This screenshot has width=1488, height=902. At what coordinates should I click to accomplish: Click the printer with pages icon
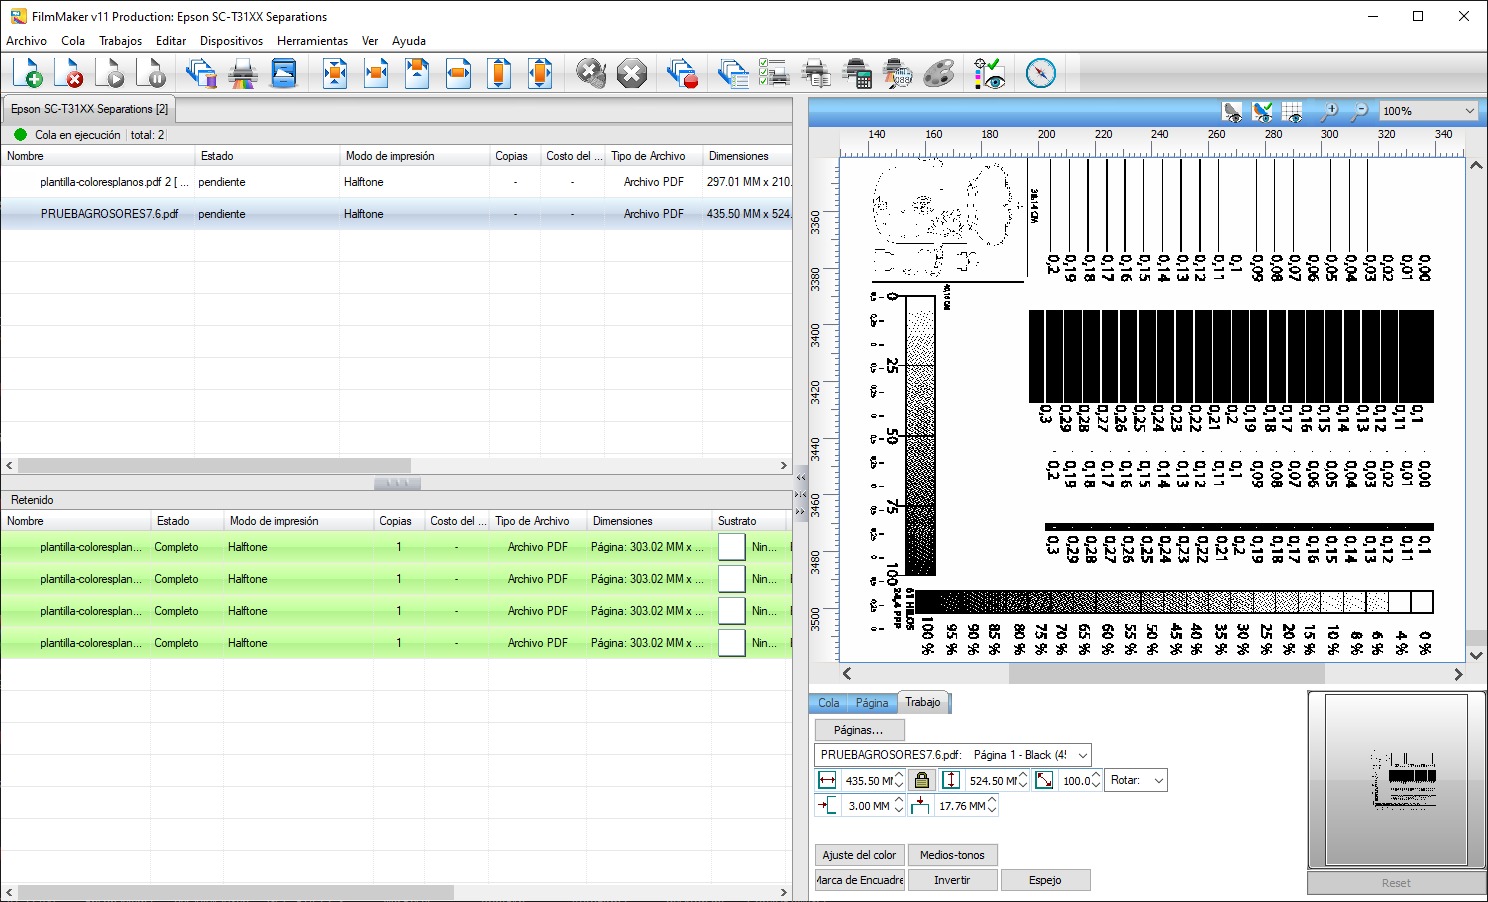[x=816, y=73]
